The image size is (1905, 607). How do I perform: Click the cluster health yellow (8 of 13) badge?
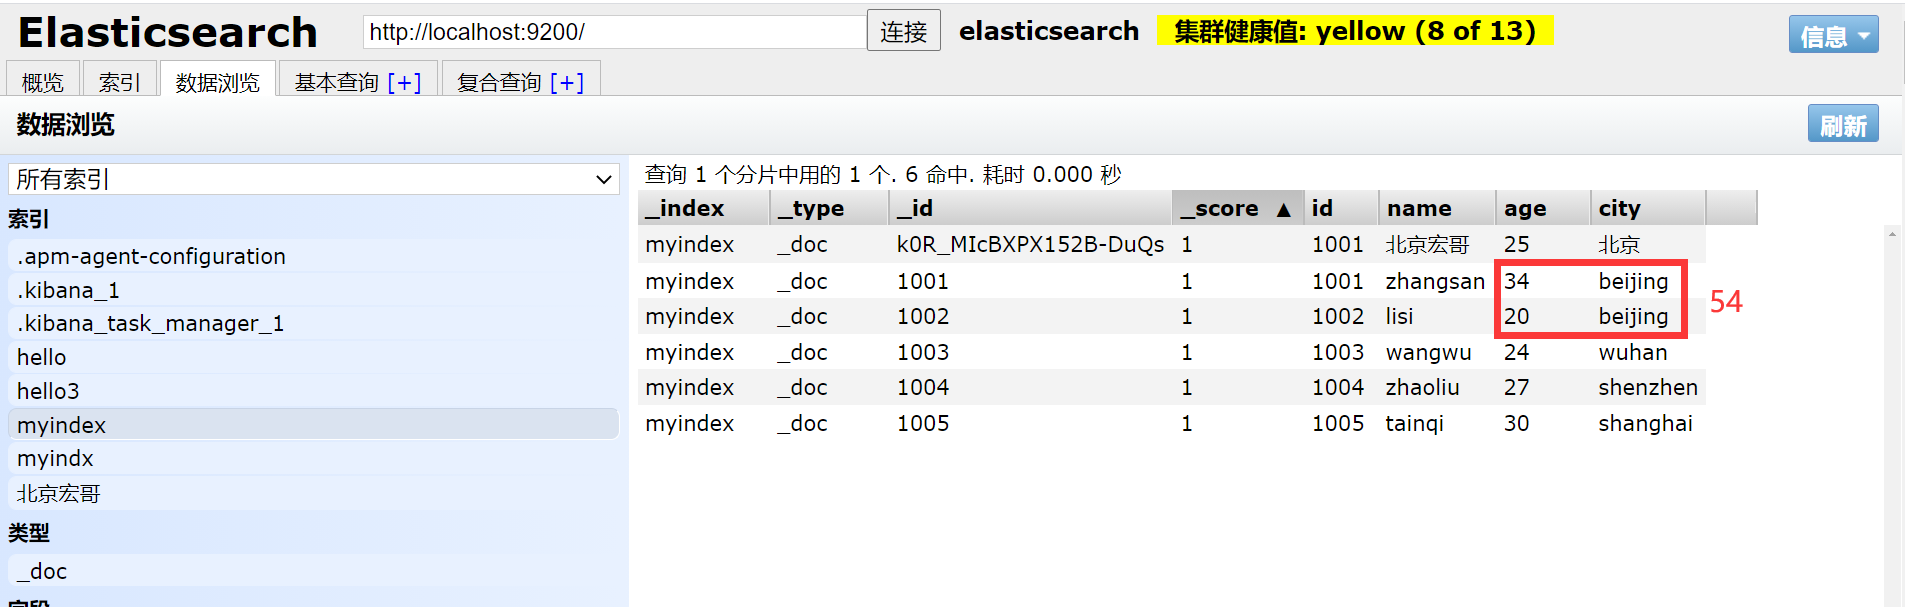pos(1354,31)
